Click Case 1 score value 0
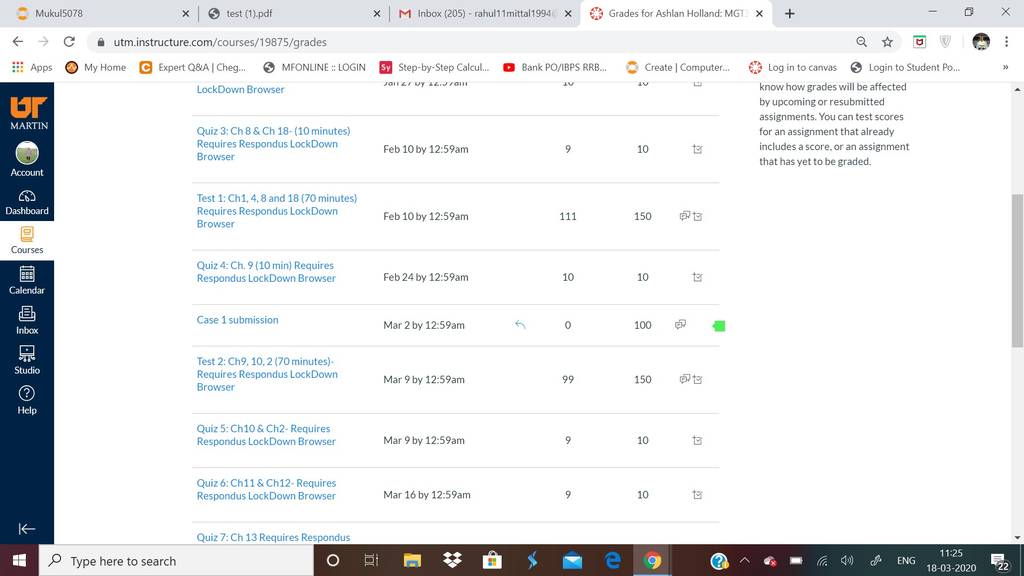 pyautogui.click(x=568, y=325)
